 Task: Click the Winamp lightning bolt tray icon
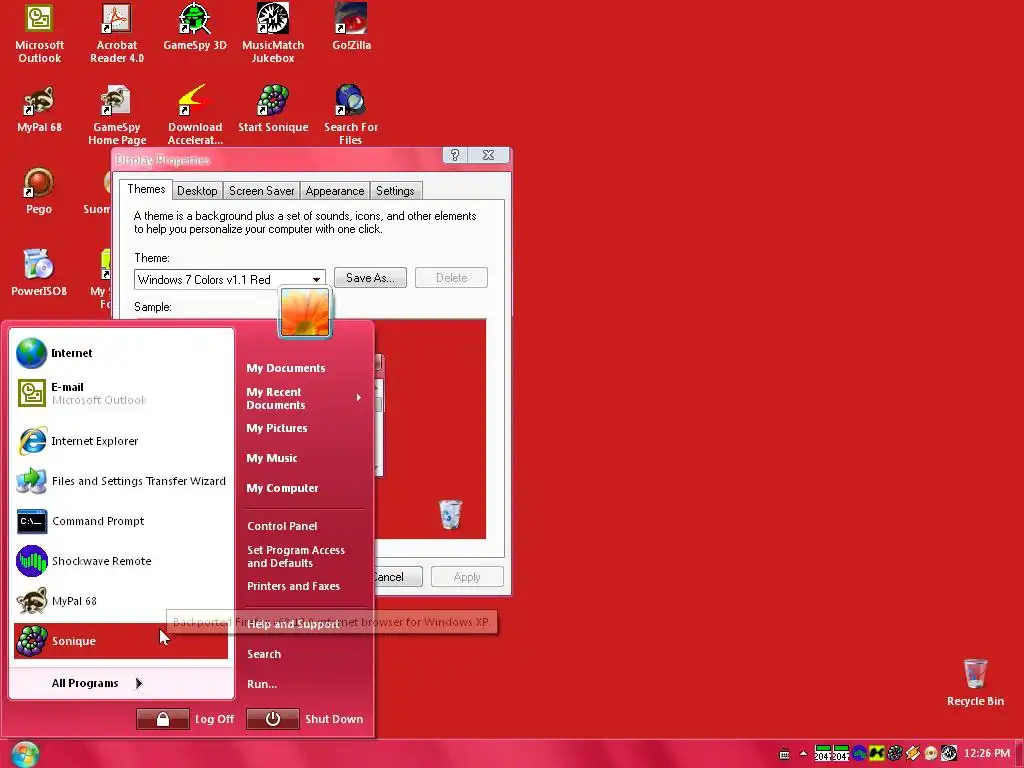(x=912, y=754)
